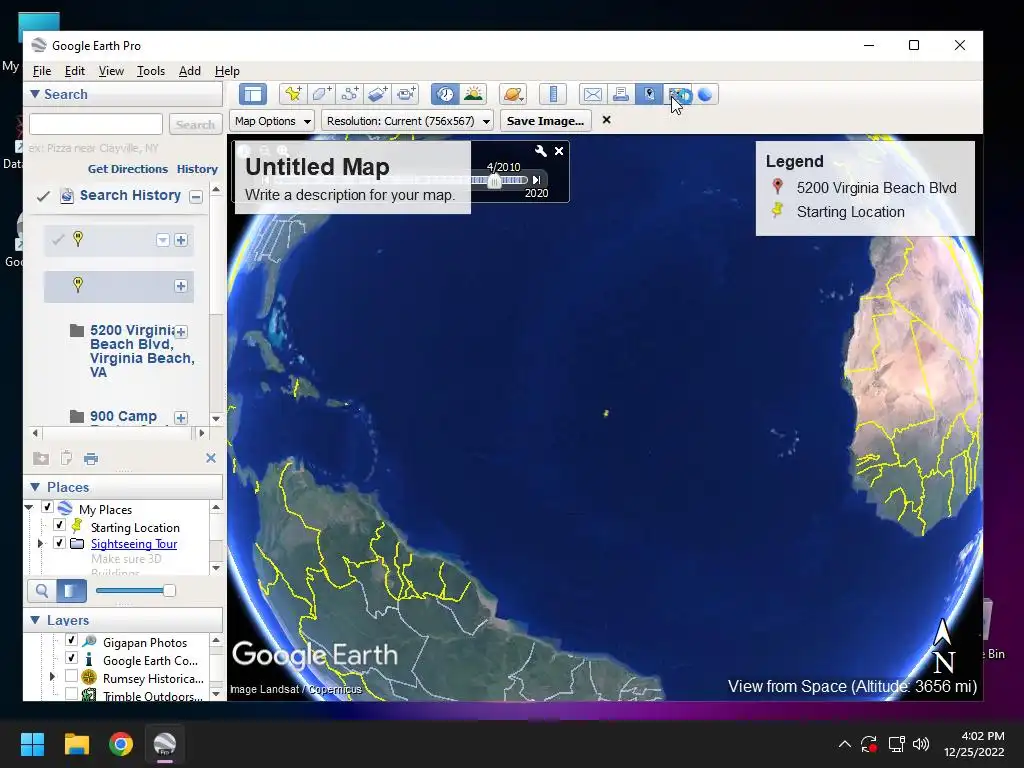This screenshot has width=1024, height=768.
Task: Expand the Rumsey Historical layer
Action: point(53,677)
